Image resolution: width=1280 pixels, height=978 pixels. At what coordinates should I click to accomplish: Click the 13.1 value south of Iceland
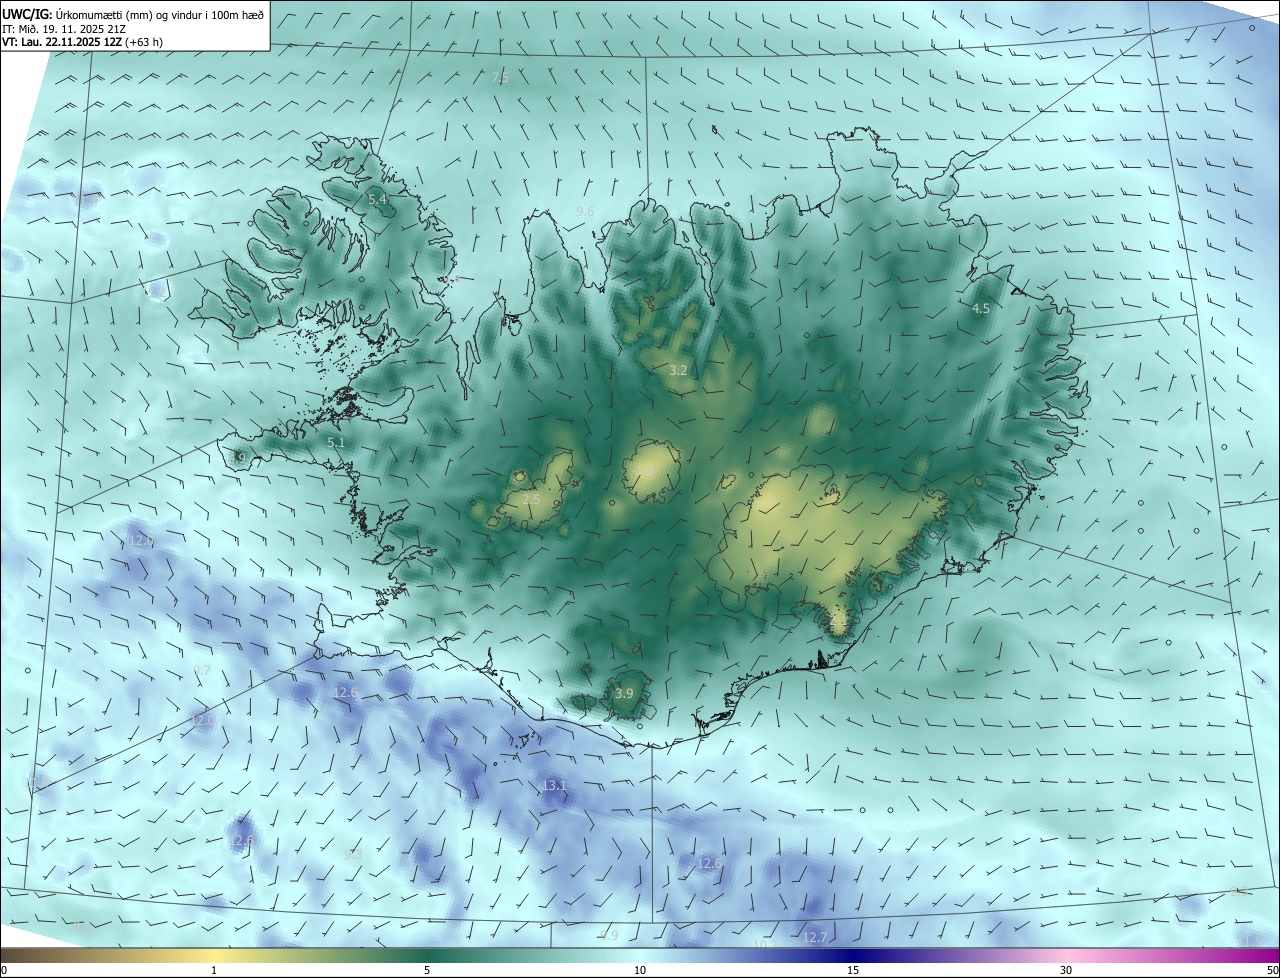point(554,785)
